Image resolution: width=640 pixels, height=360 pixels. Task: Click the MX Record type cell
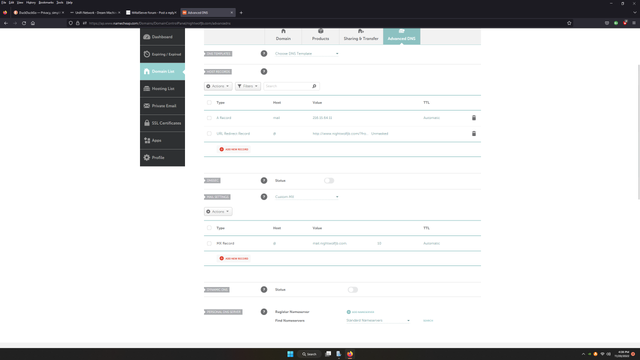(225, 243)
